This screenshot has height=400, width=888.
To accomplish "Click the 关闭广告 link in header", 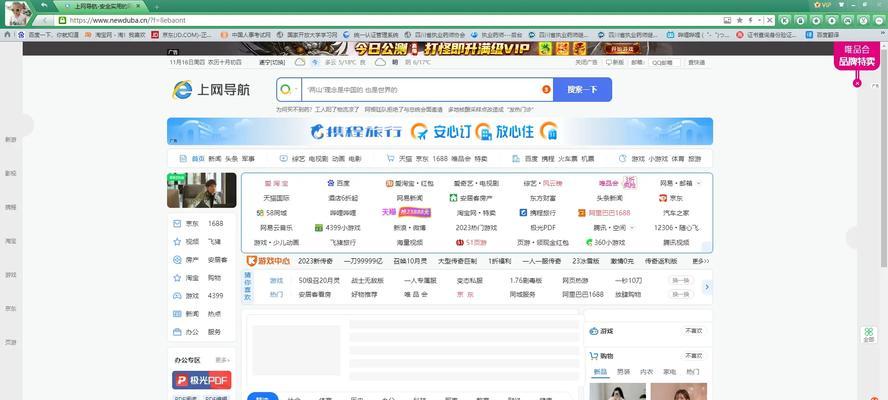I will click(586, 62).
